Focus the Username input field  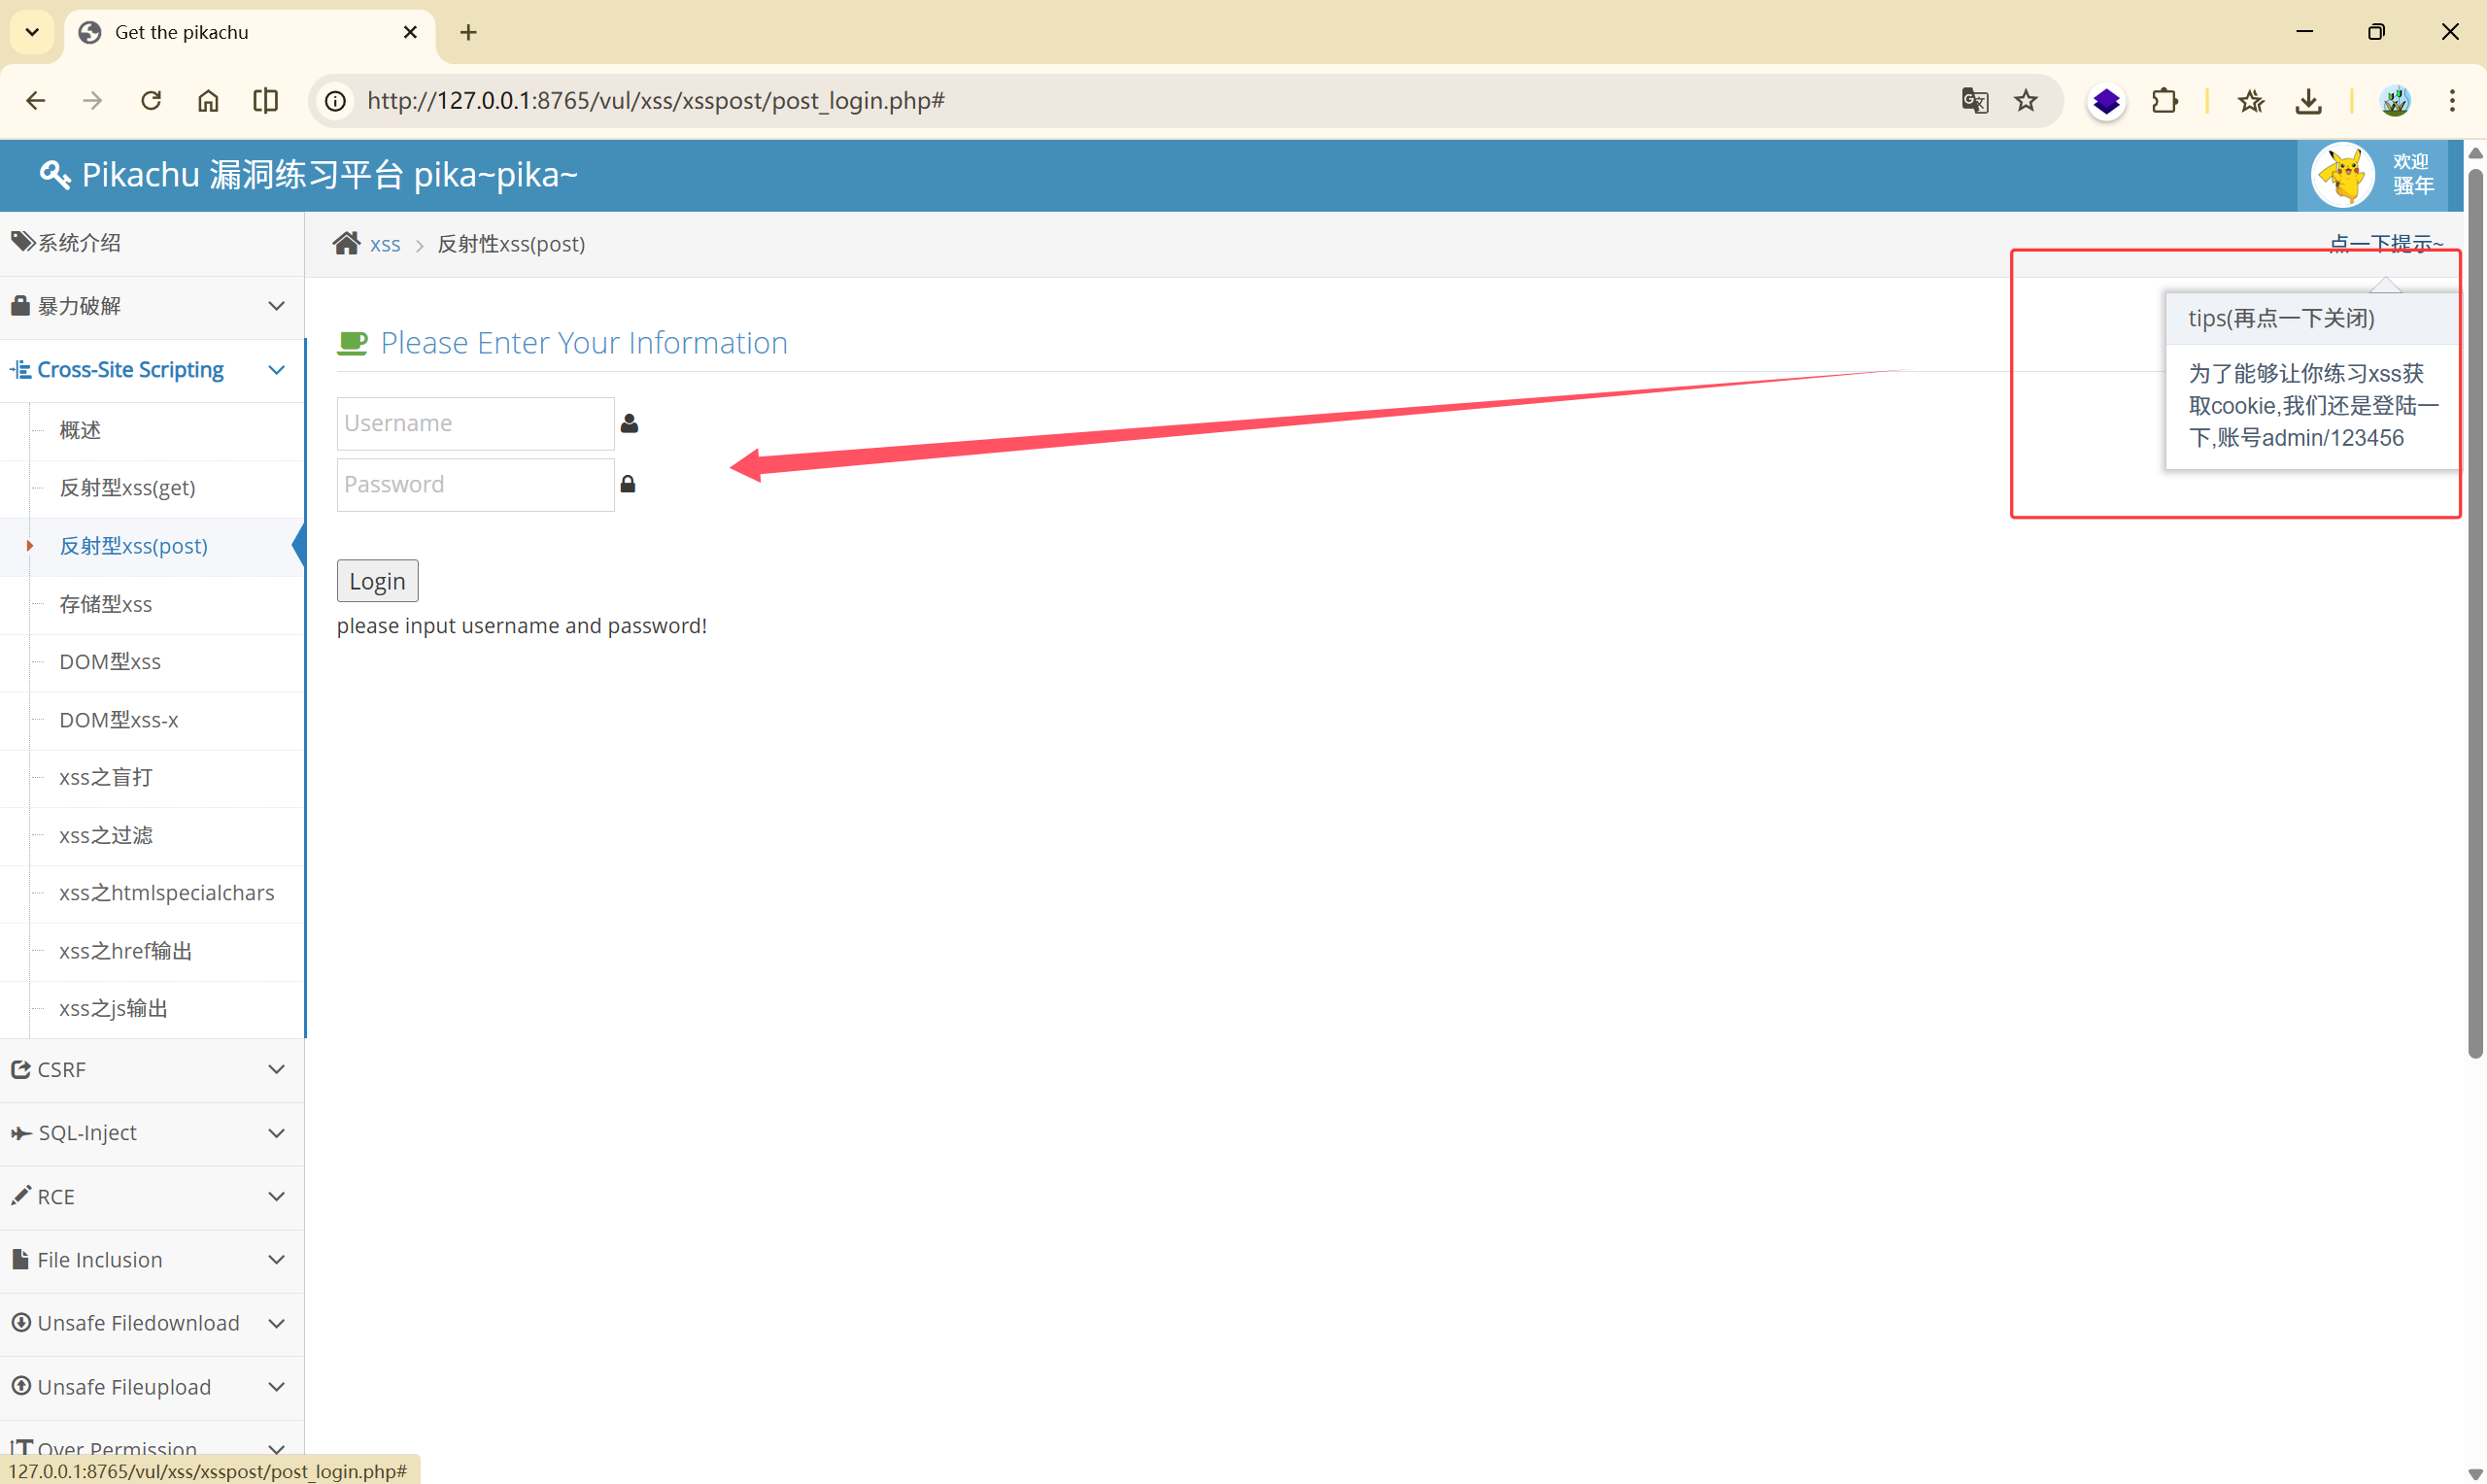[x=475, y=423]
